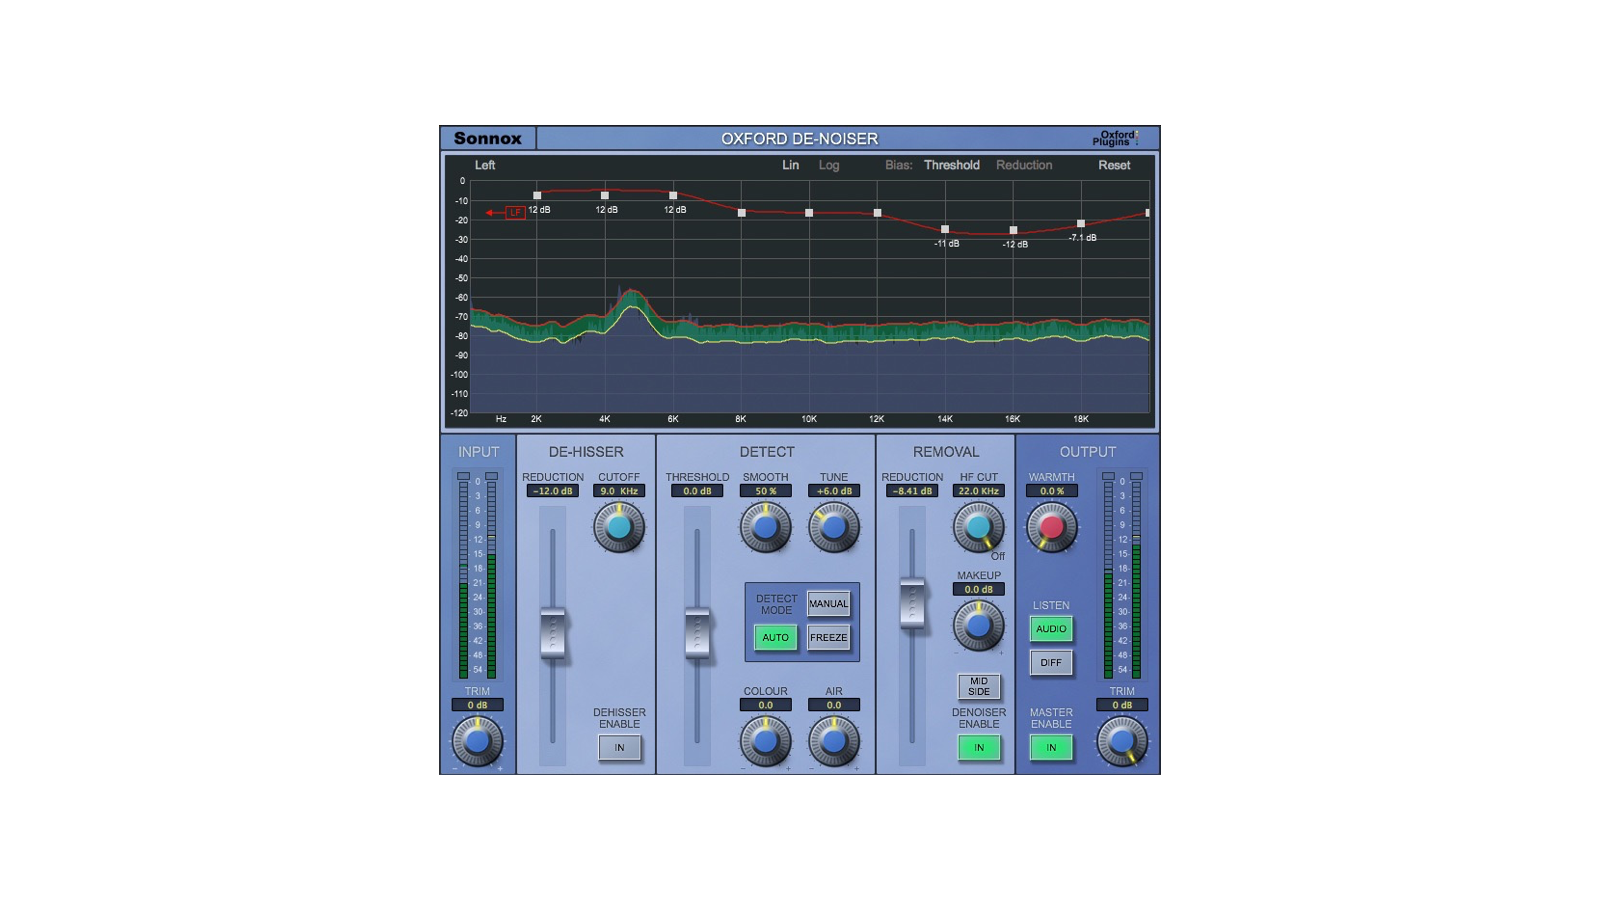Click the OXFORD DE-NOISER title
1600x900 pixels.
pyautogui.click(x=800, y=138)
